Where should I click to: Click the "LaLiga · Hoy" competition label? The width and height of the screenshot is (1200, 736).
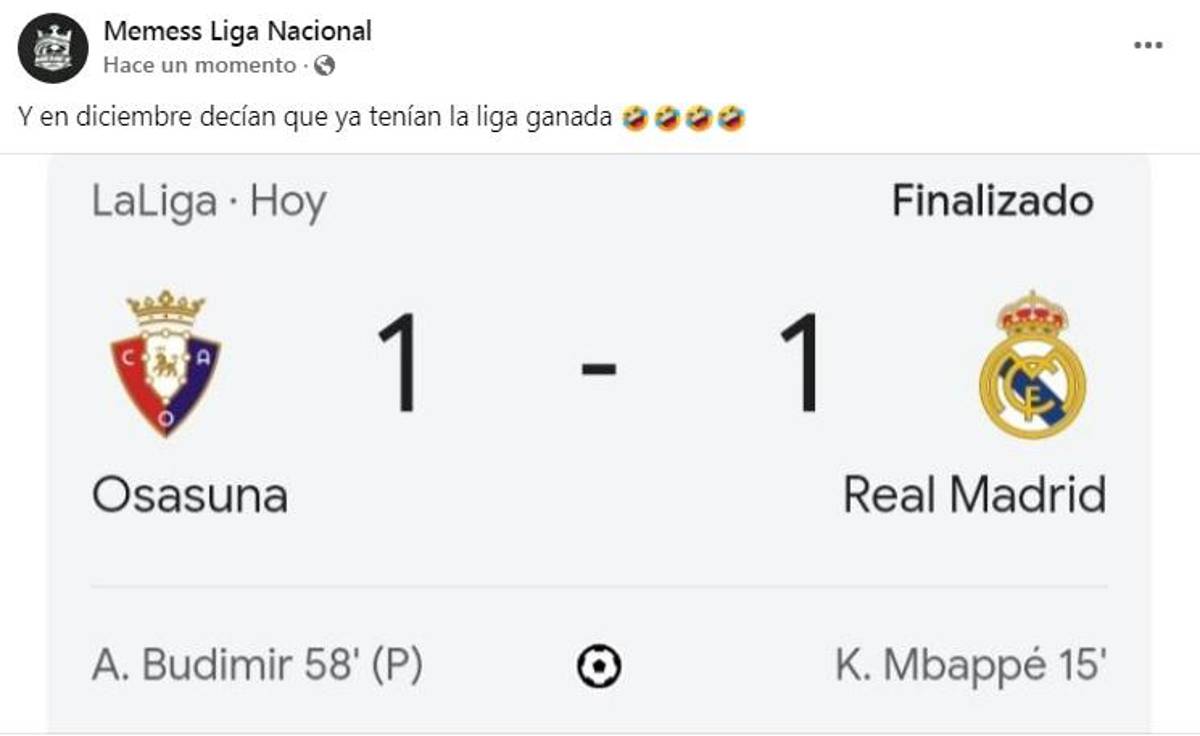(x=209, y=202)
